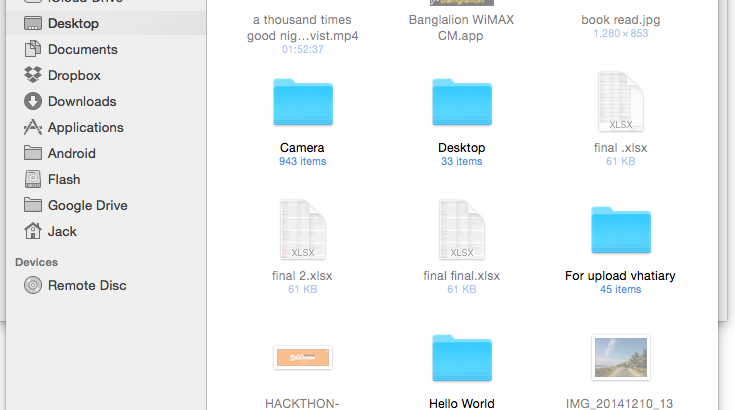Viewport: 735px width, 410px height.
Task: Open the Hello World folder icon
Action: point(461,359)
